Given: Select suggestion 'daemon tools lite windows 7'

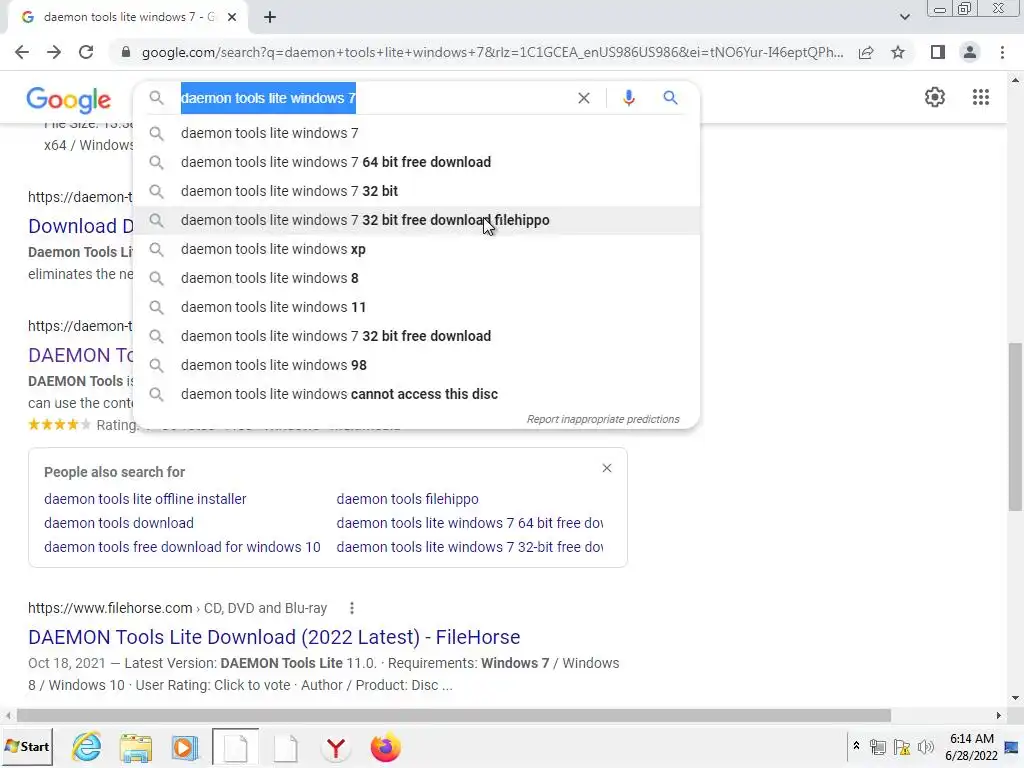Looking at the screenshot, I should tap(416, 133).
